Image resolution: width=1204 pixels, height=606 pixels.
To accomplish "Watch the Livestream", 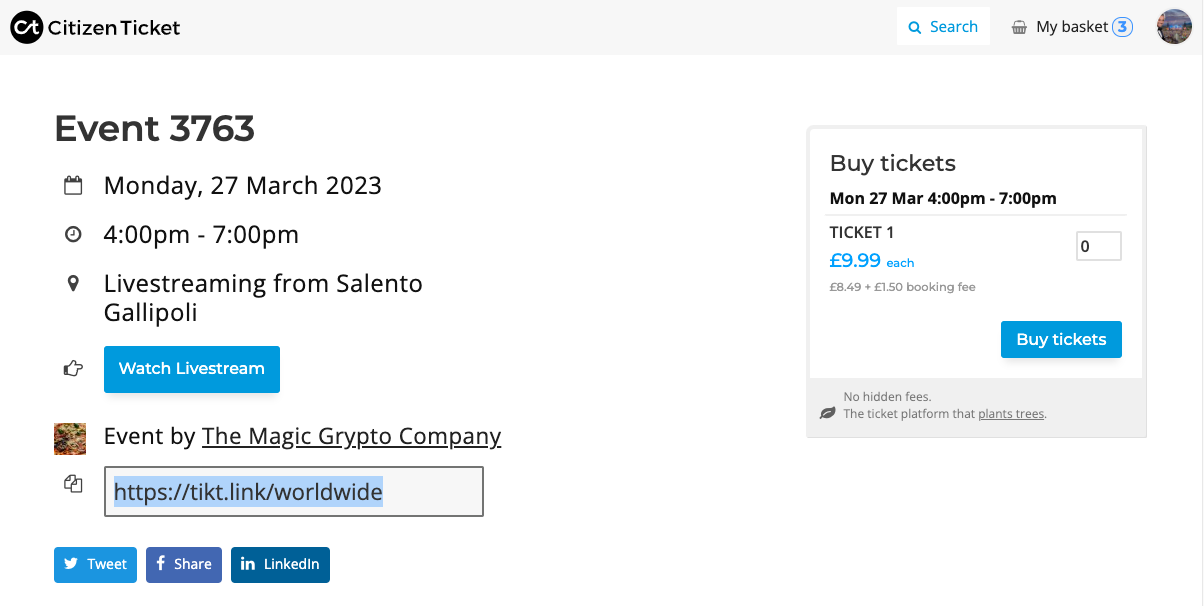I will [x=192, y=369].
